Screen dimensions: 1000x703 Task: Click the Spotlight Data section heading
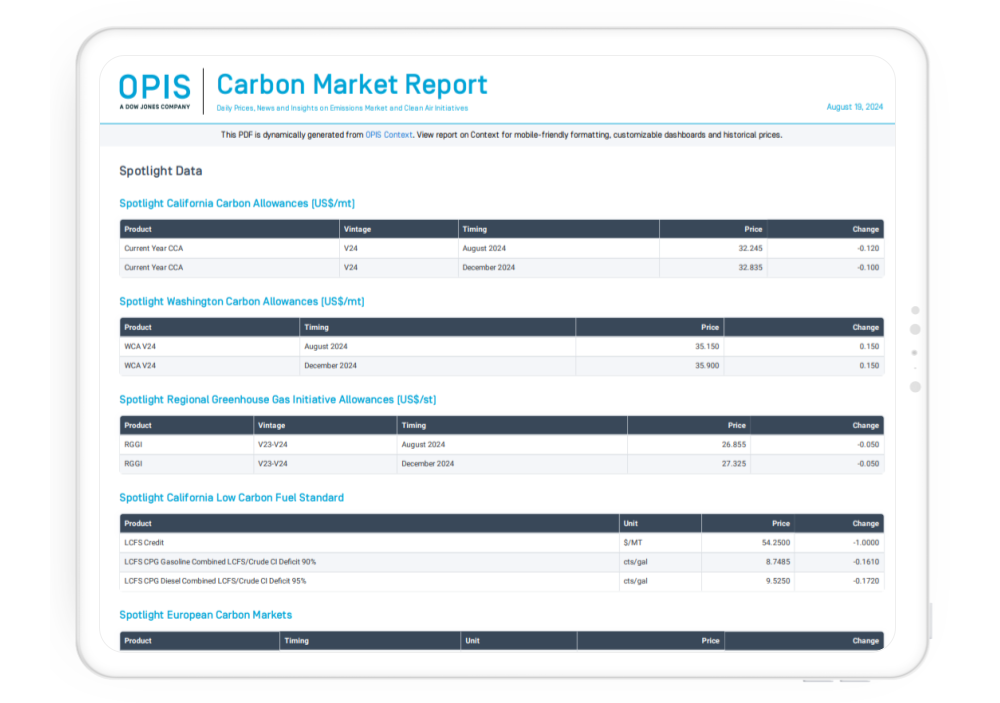tap(160, 171)
